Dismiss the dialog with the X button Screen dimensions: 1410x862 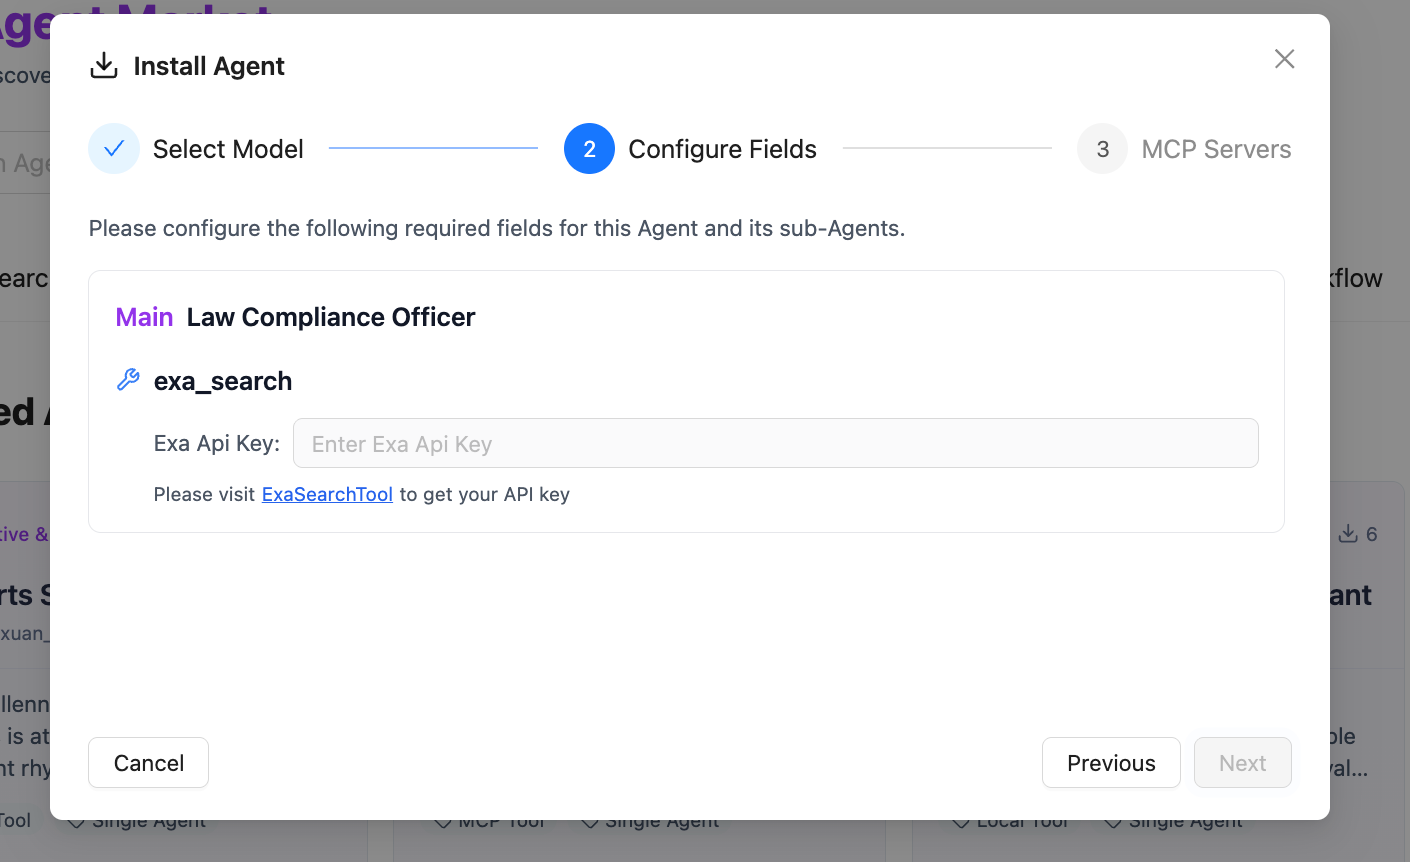[1284, 58]
